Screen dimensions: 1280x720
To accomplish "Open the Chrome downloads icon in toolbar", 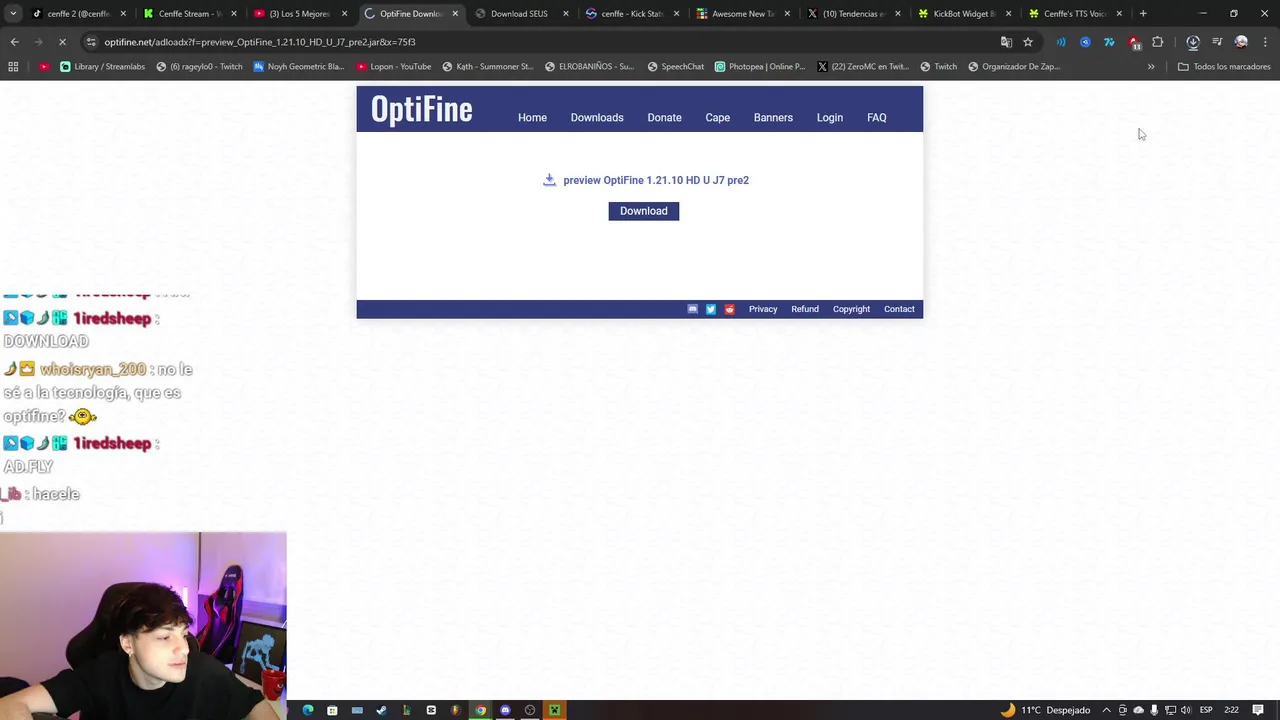I will click(1193, 42).
